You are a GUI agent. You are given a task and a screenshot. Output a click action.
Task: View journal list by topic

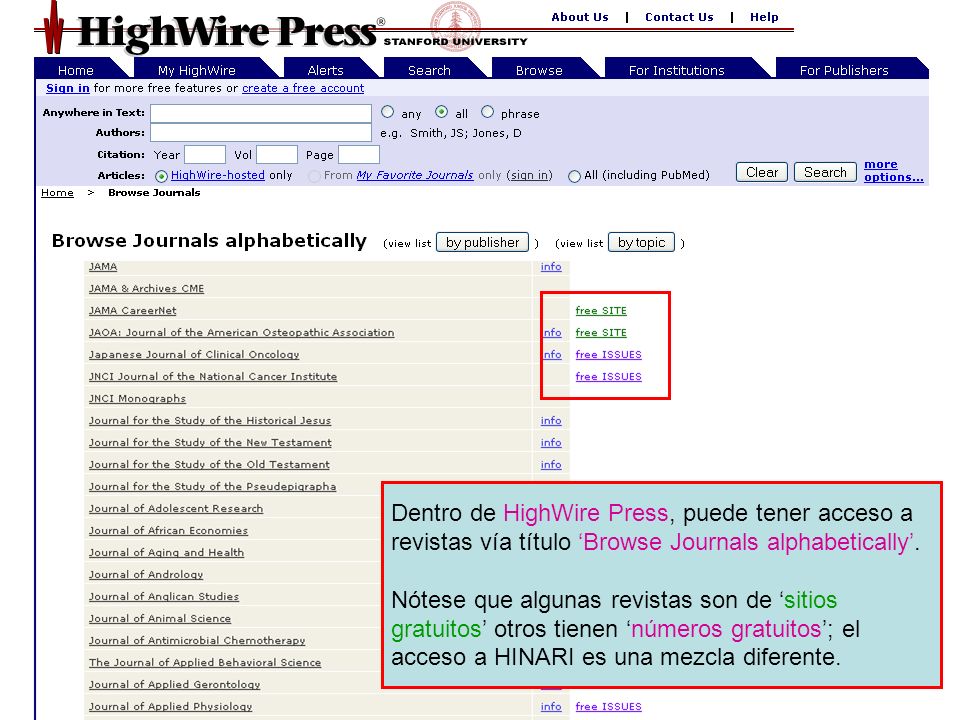[x=642, y=242]
